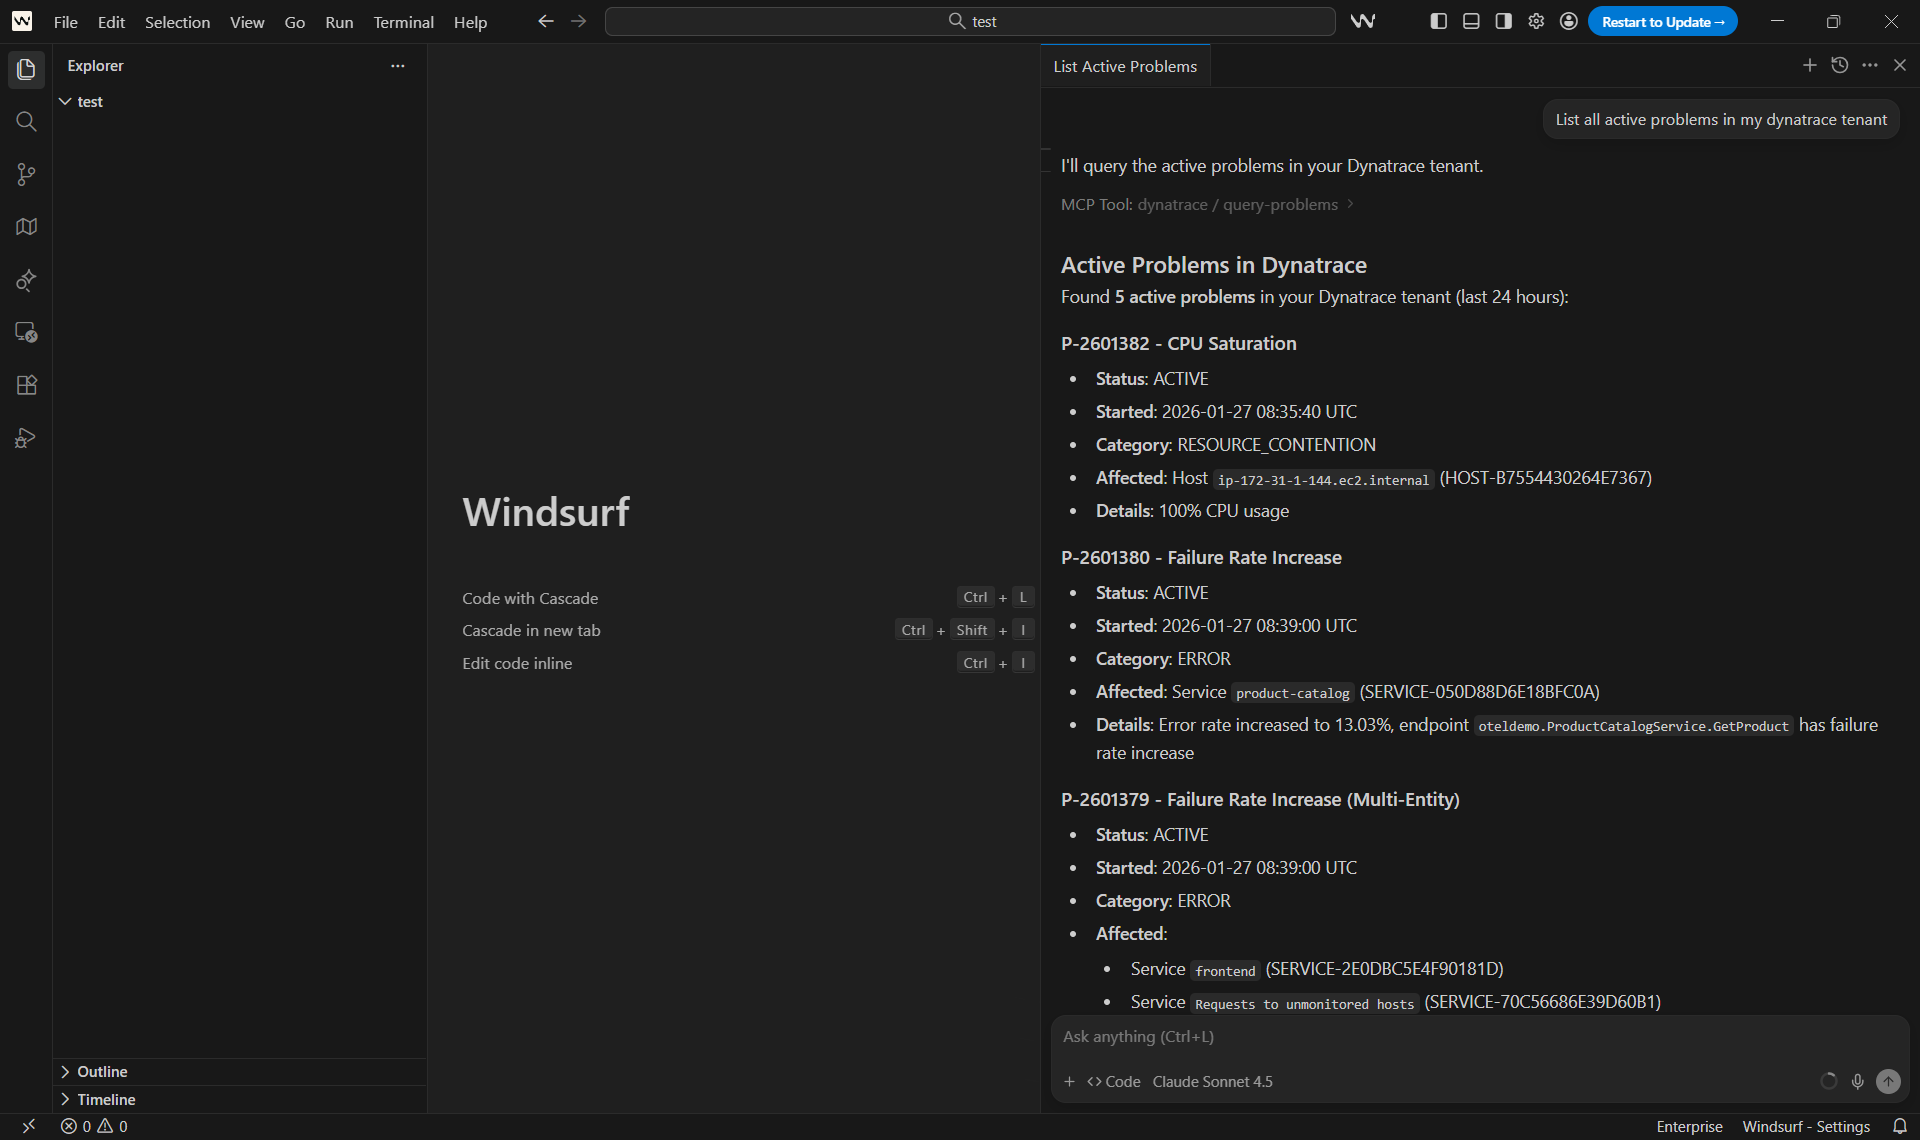
Task: Start a new Cascade conversation
Action: pyautogui.click(x=1809, y=65)
